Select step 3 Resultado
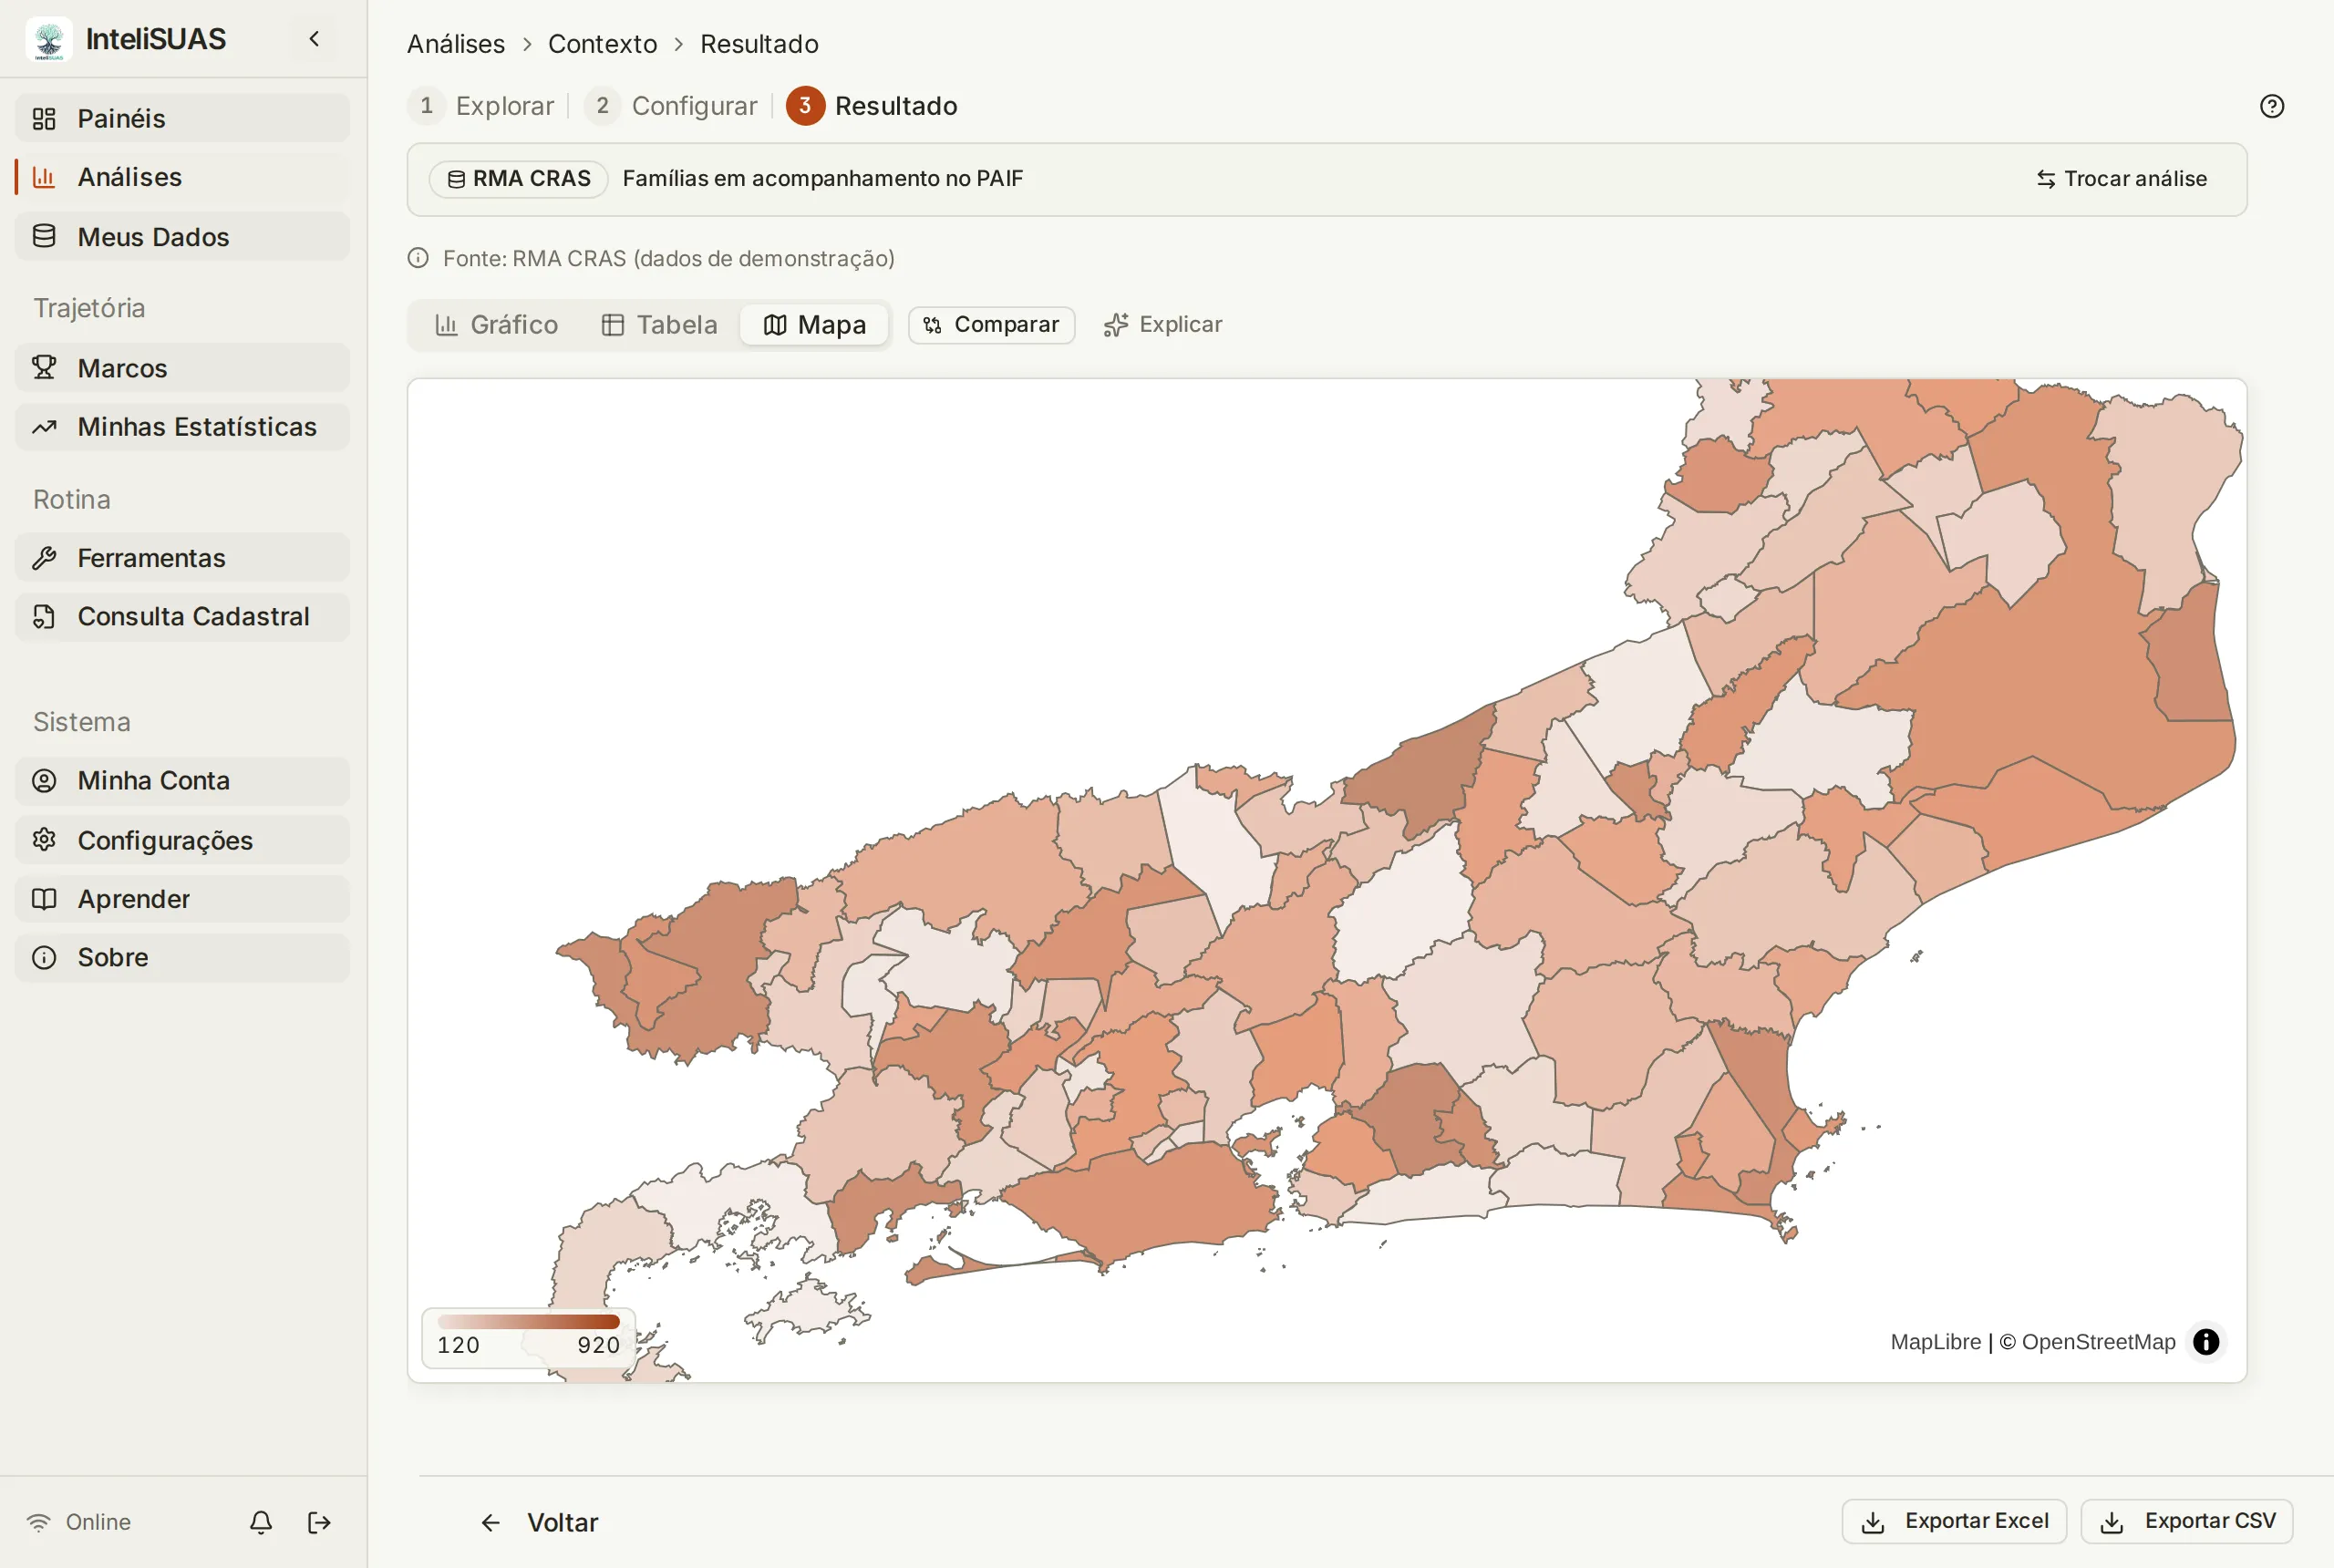The image size is (2334, 1568). 872,106
